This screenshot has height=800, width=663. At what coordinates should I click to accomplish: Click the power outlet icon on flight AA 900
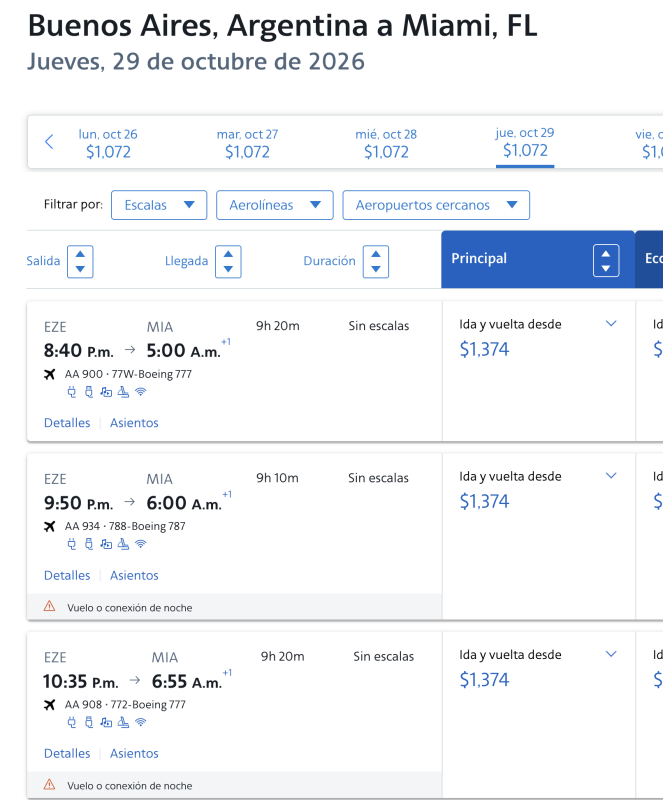click(x=71, y=392)
